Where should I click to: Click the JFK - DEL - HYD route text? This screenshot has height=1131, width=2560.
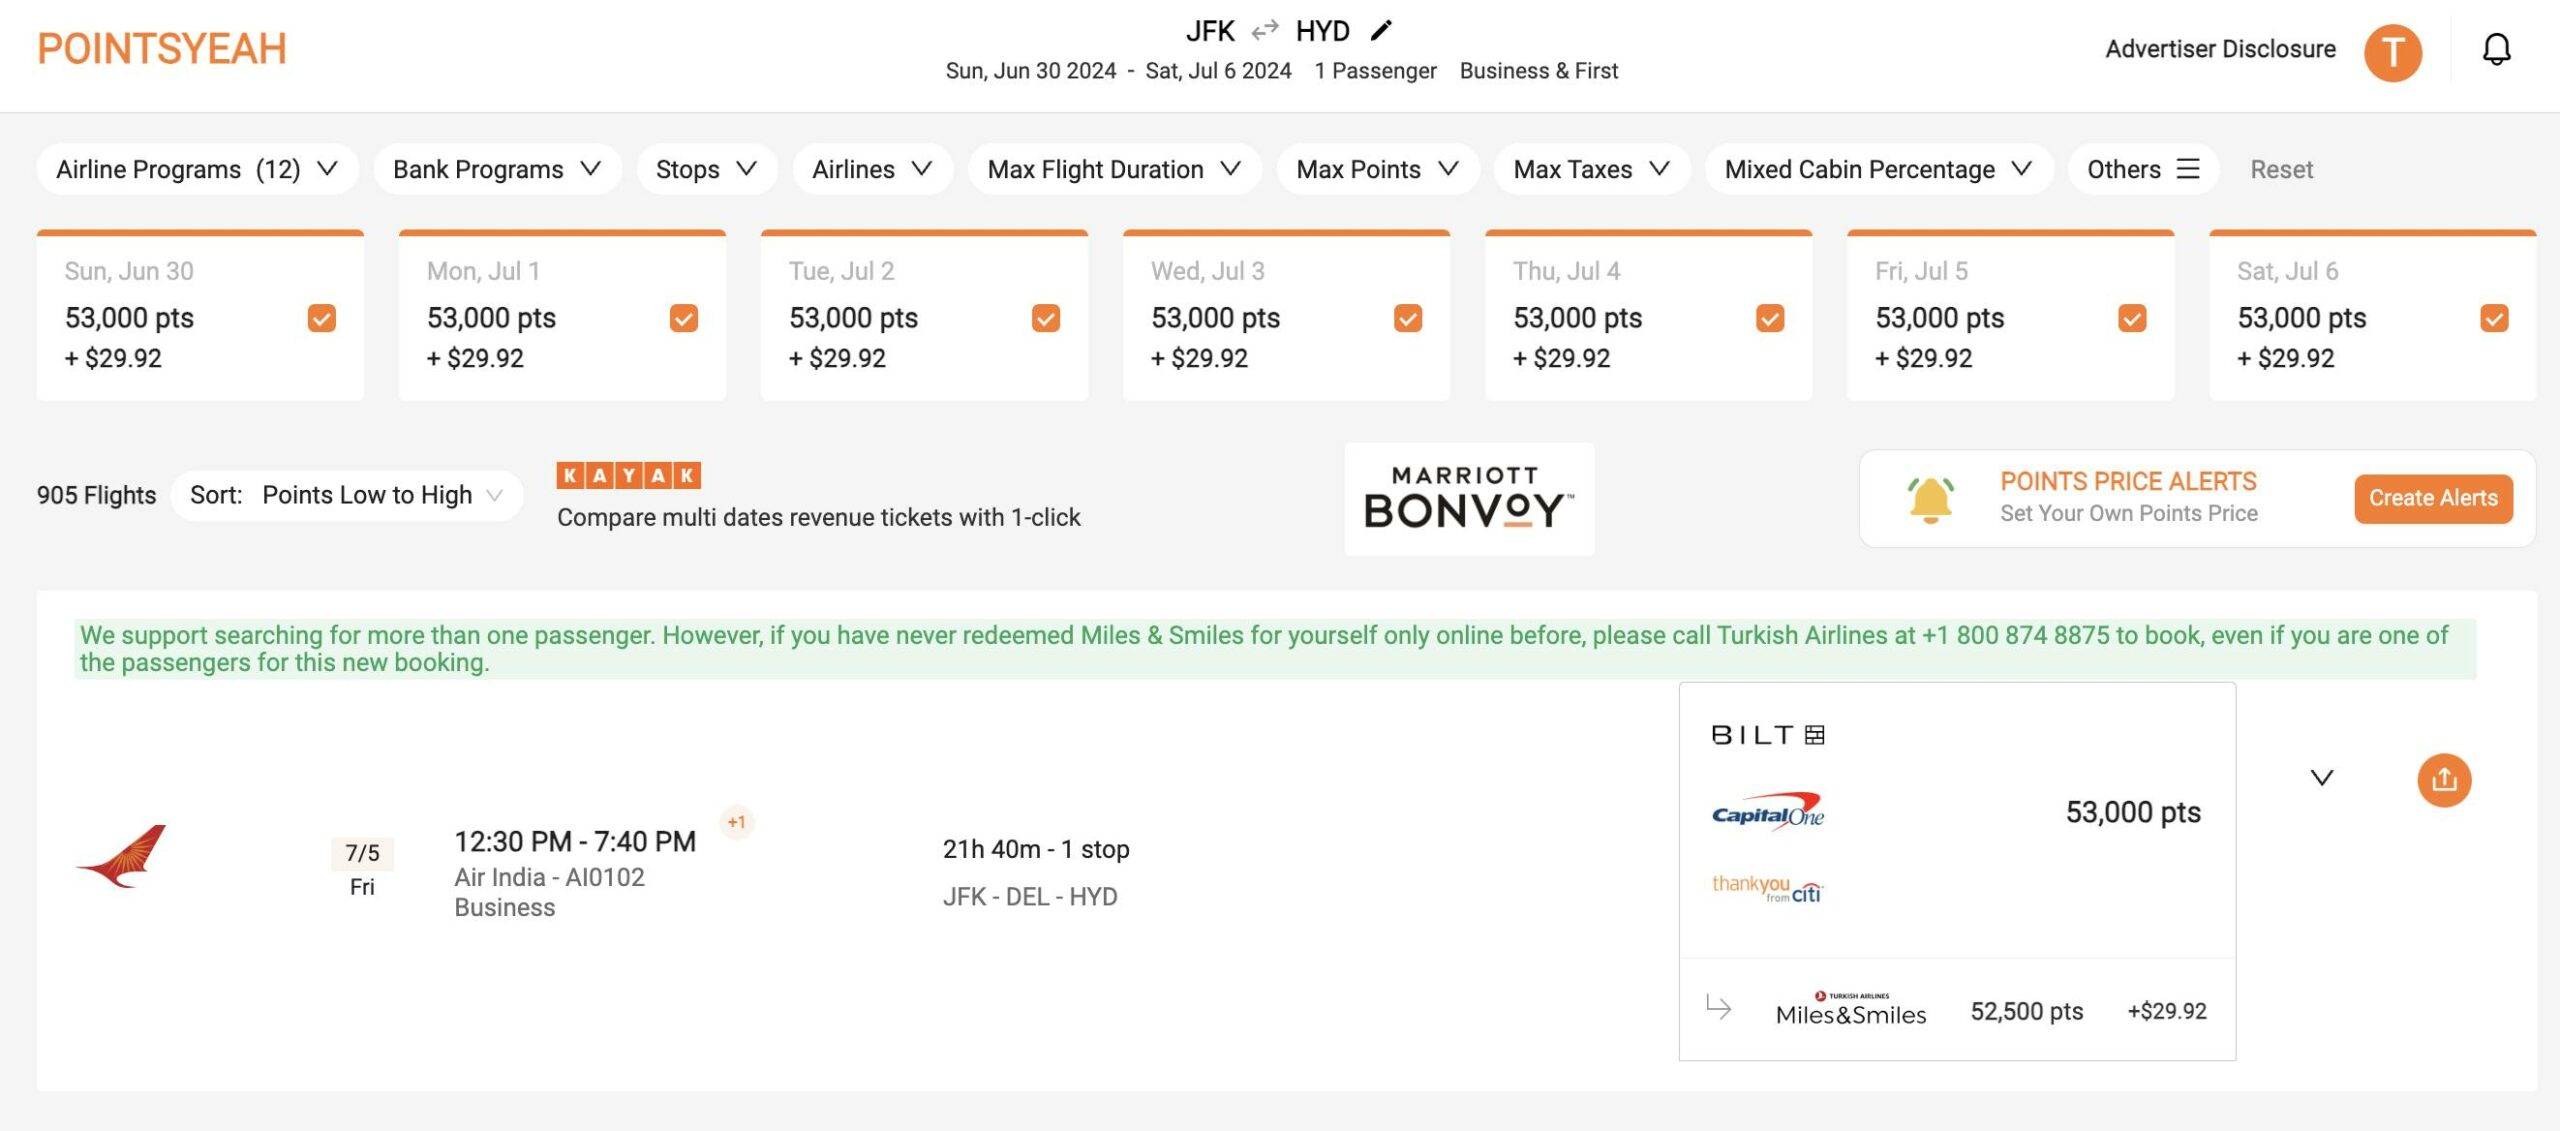point(1030,896)
